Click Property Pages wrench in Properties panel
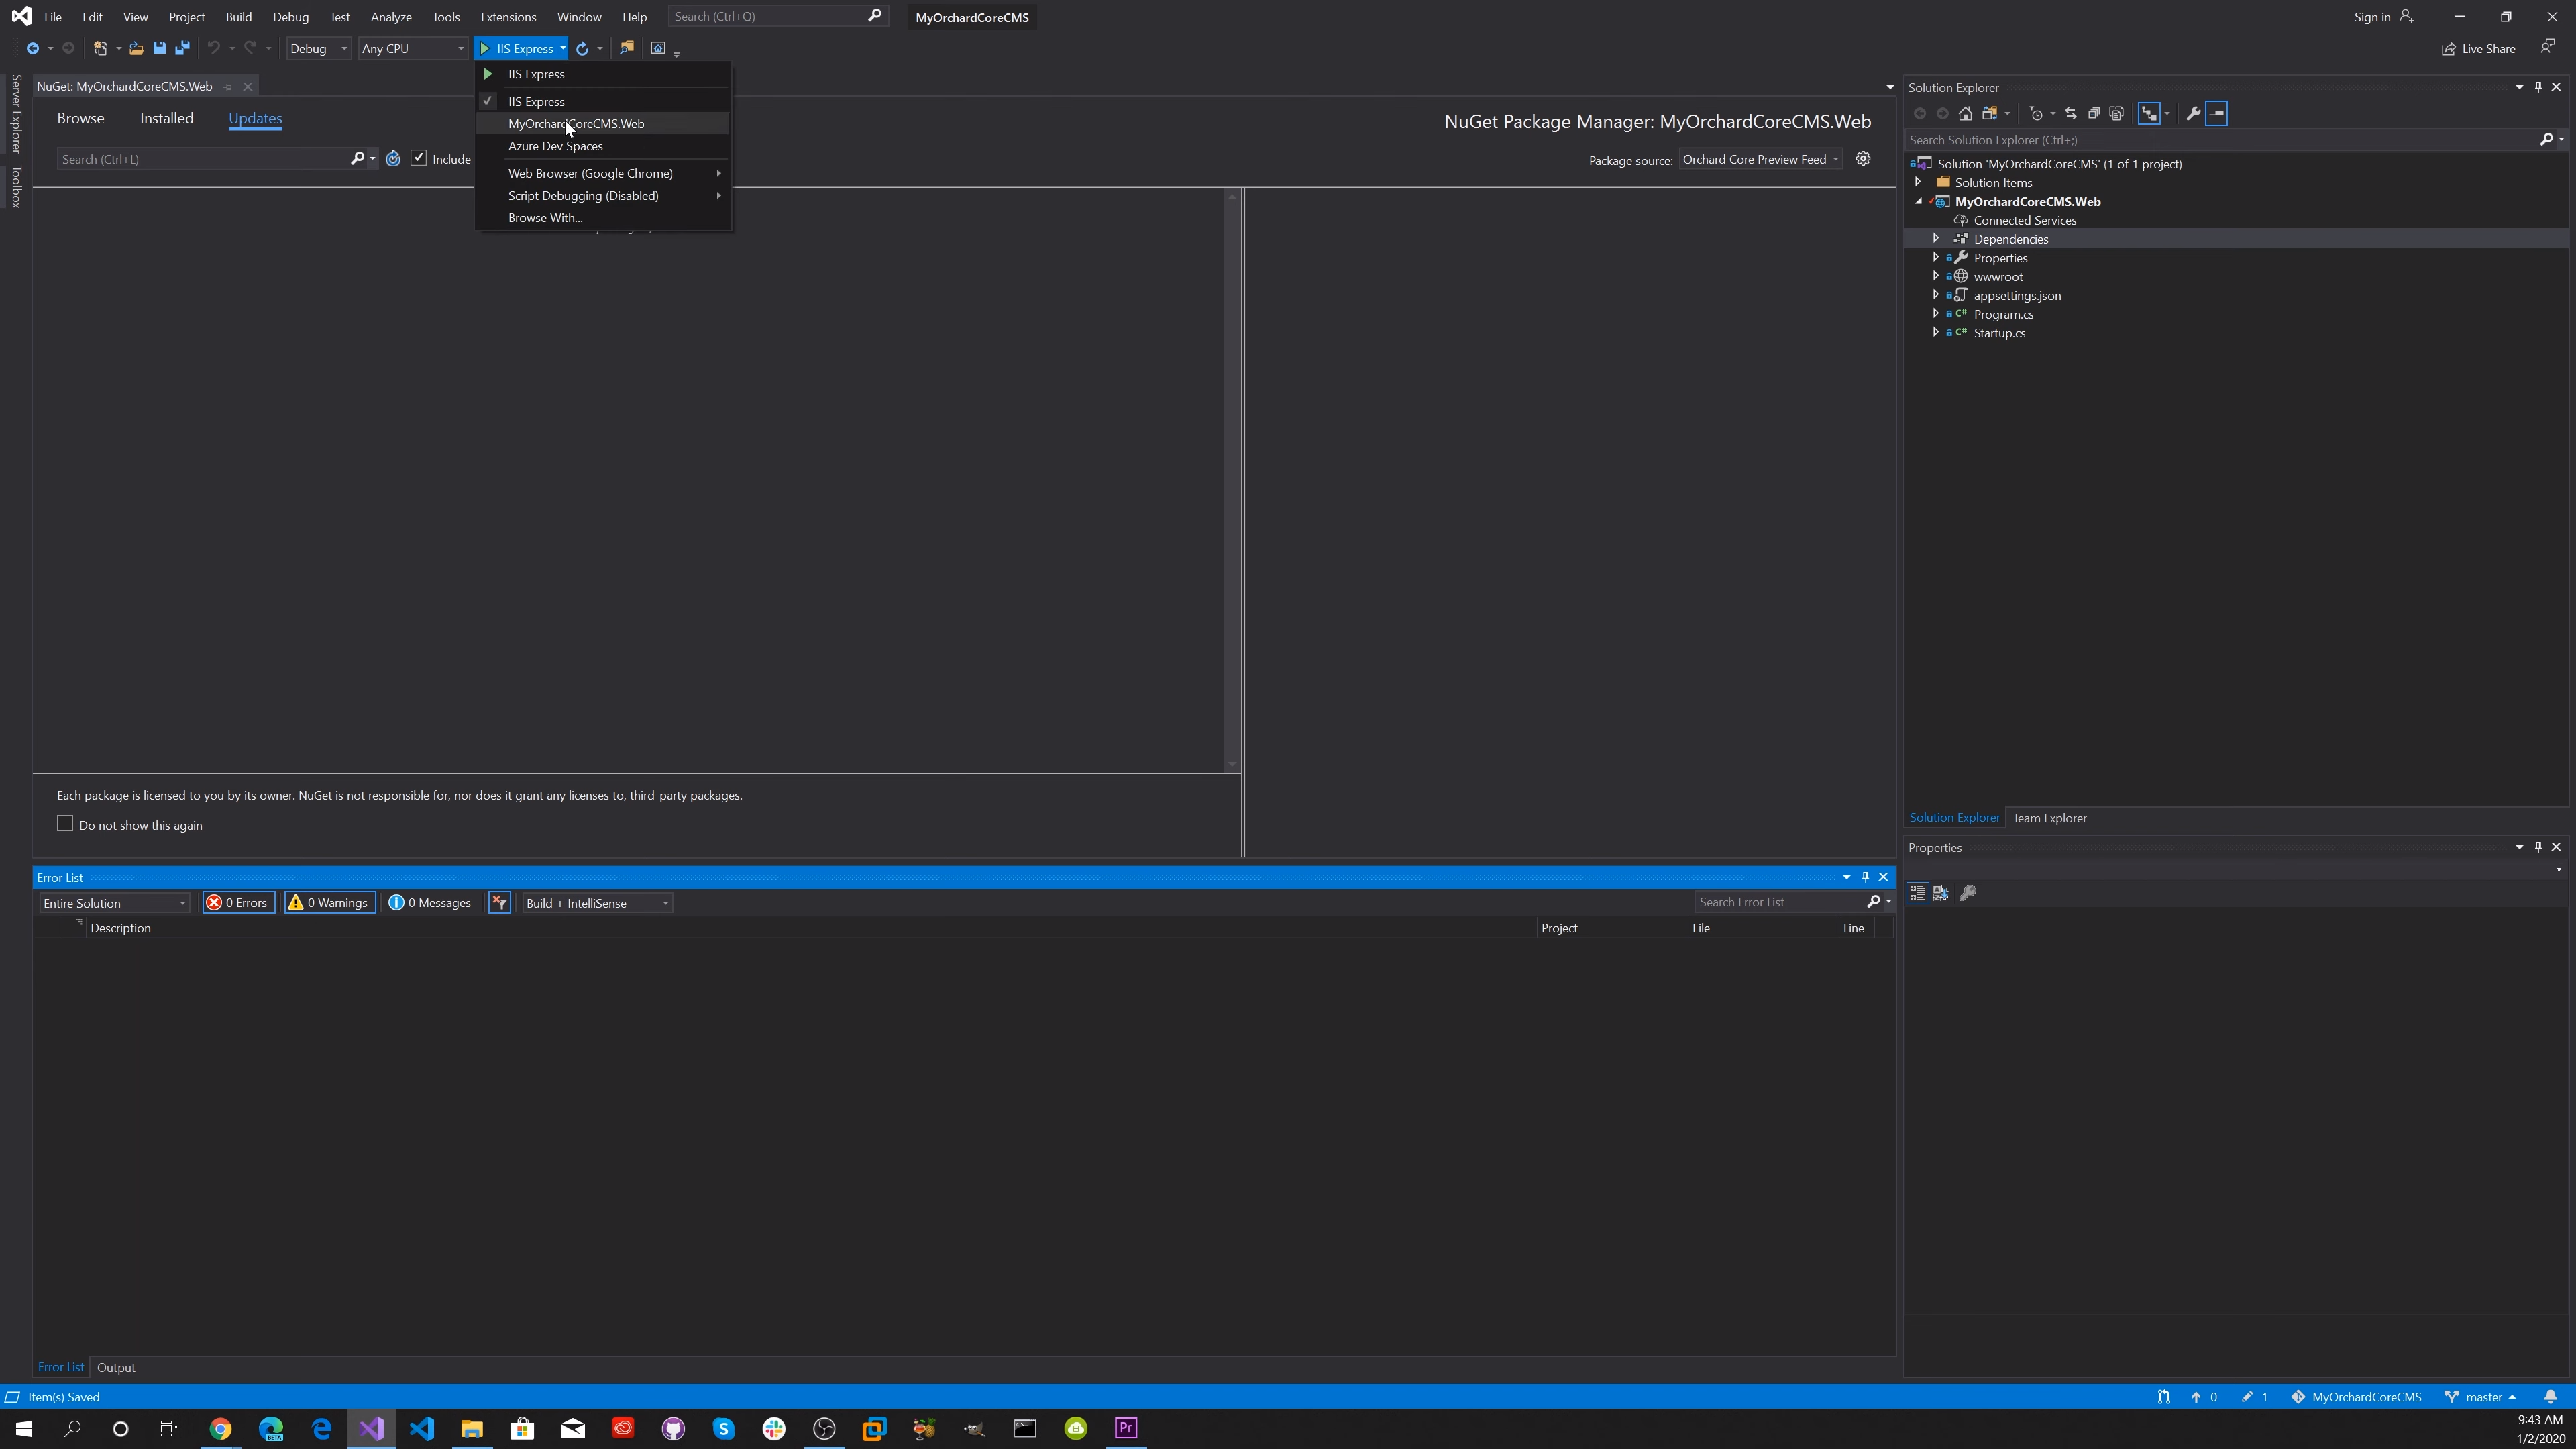 [1967, 893]
